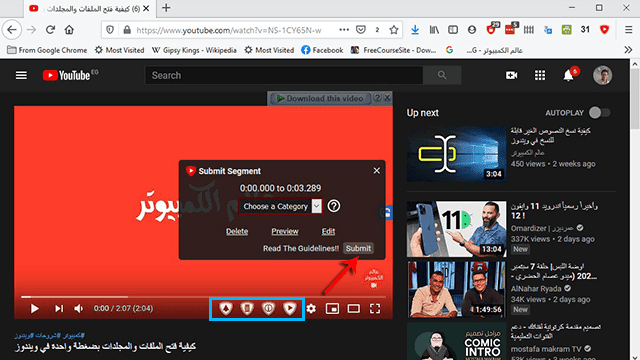640x360 pixels.
Task: Close the Download this video bar
Action: 387,98
